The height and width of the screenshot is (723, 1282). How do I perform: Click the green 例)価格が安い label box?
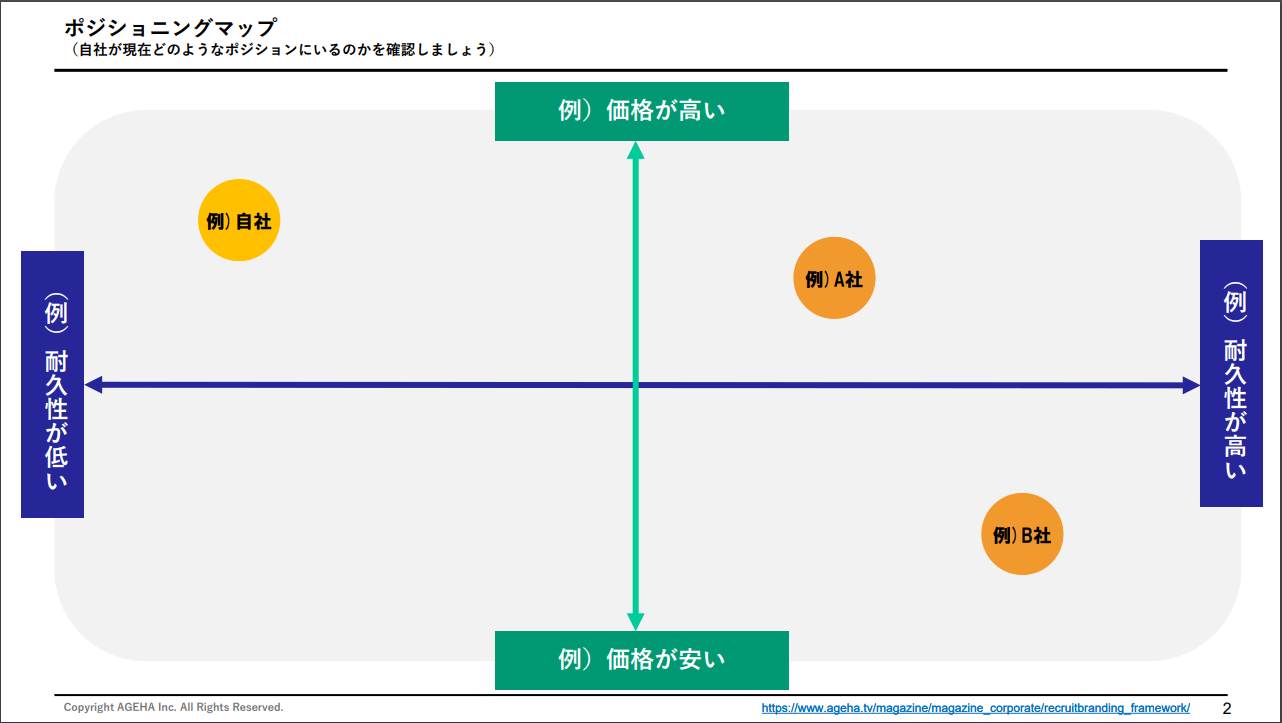642,660
